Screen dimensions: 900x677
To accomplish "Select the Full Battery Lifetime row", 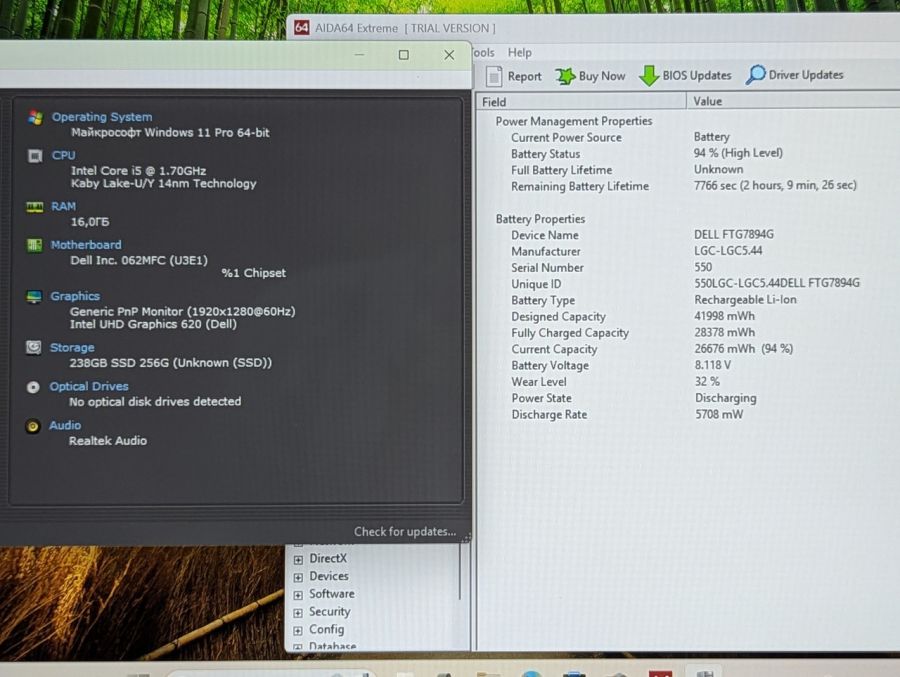I will [689, 170].
